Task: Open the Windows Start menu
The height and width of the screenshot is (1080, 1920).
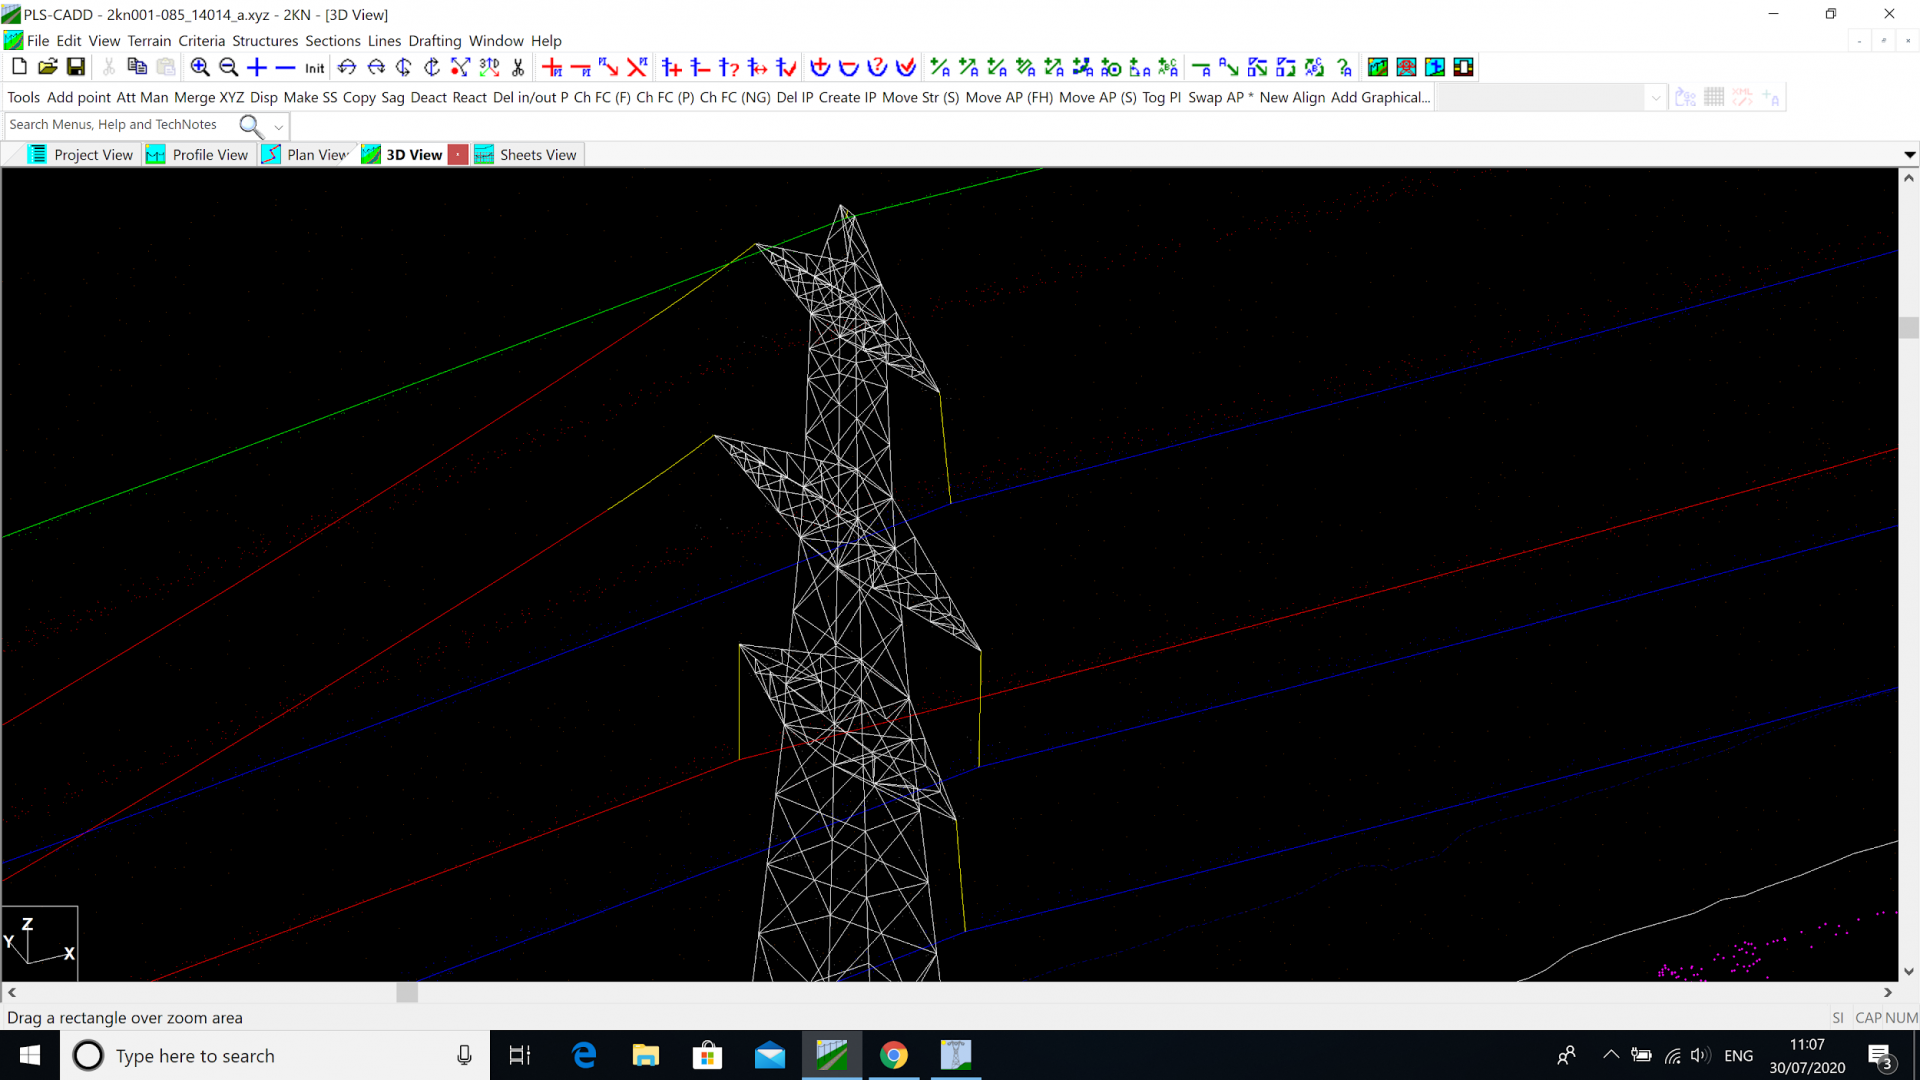Action: [x=30, y=1056]
